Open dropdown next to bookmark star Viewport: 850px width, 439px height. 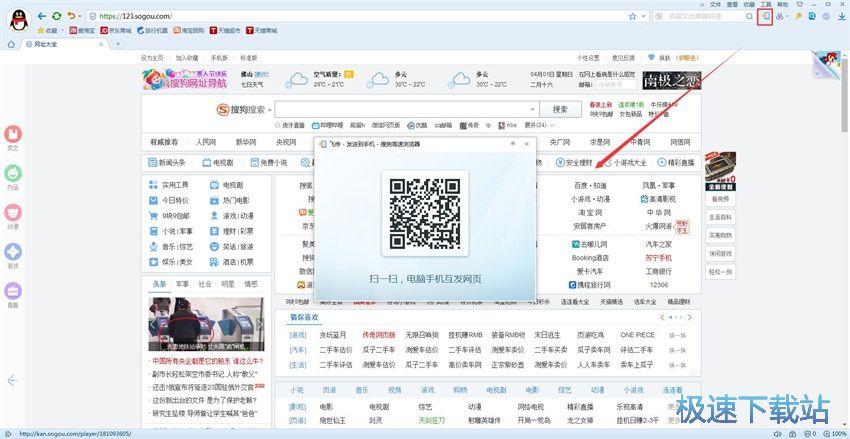coord(643,17)
